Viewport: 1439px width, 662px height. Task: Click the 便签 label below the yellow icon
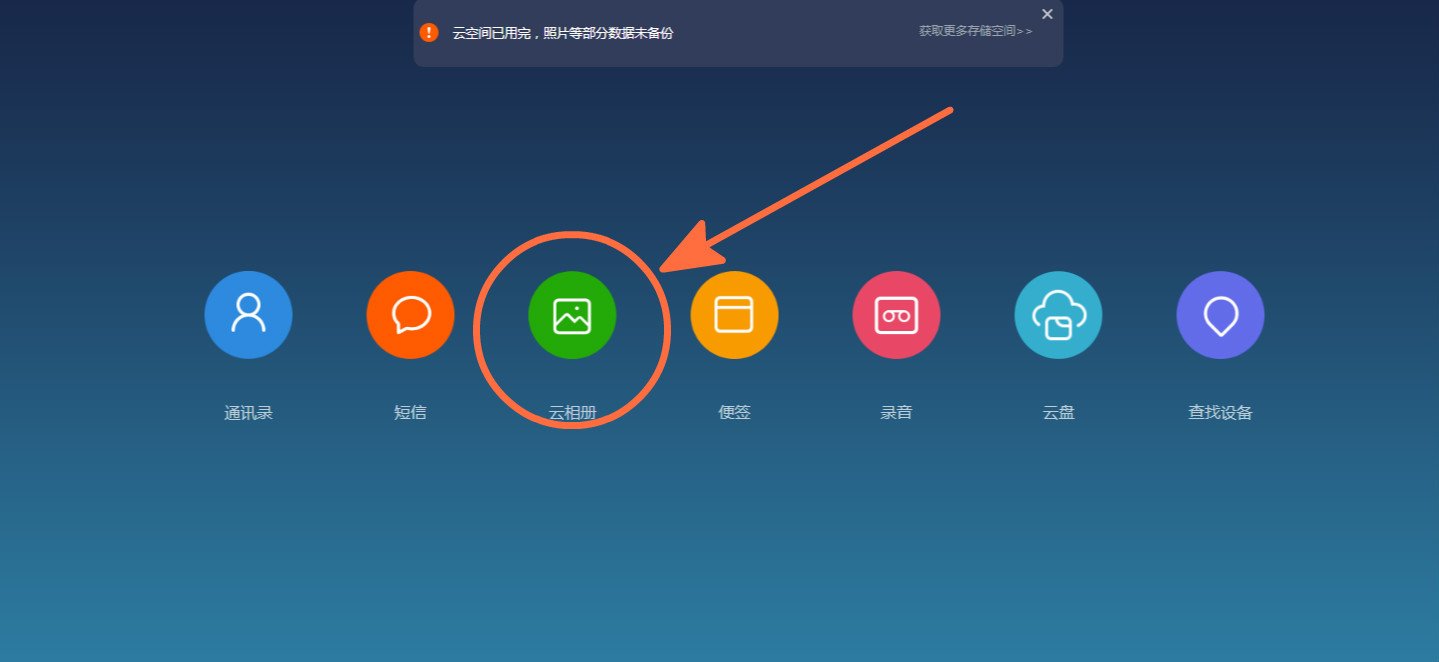pos(734,411)
